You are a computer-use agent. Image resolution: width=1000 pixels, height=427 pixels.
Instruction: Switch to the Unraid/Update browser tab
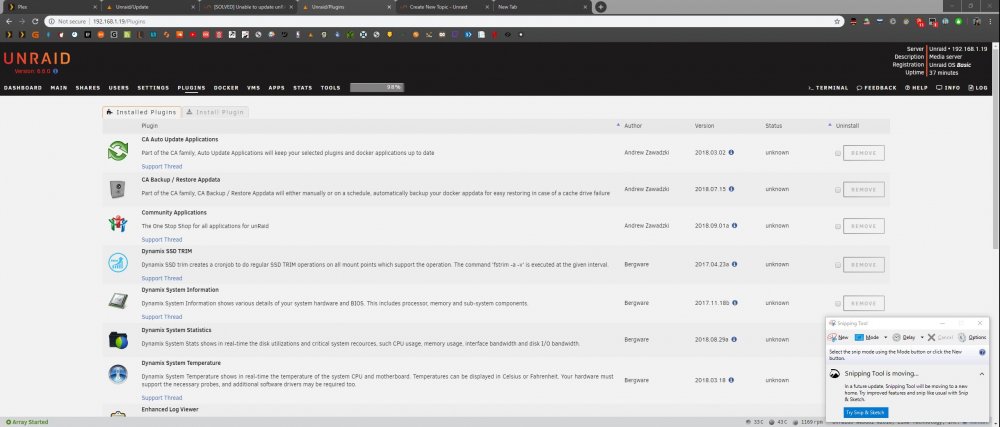151,7
